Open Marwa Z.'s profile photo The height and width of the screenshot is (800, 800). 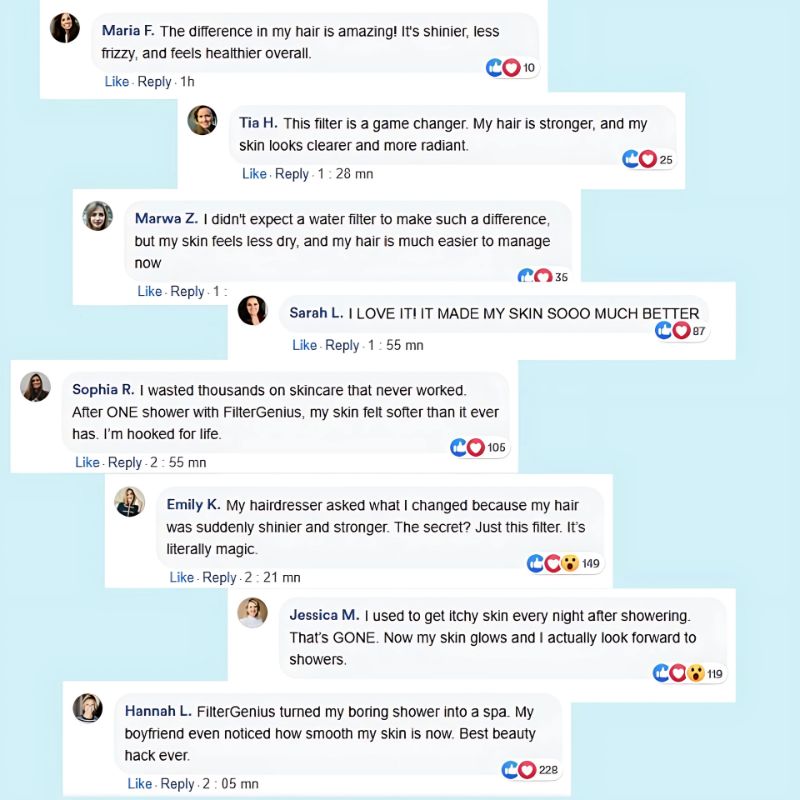[x=98, y=216]
